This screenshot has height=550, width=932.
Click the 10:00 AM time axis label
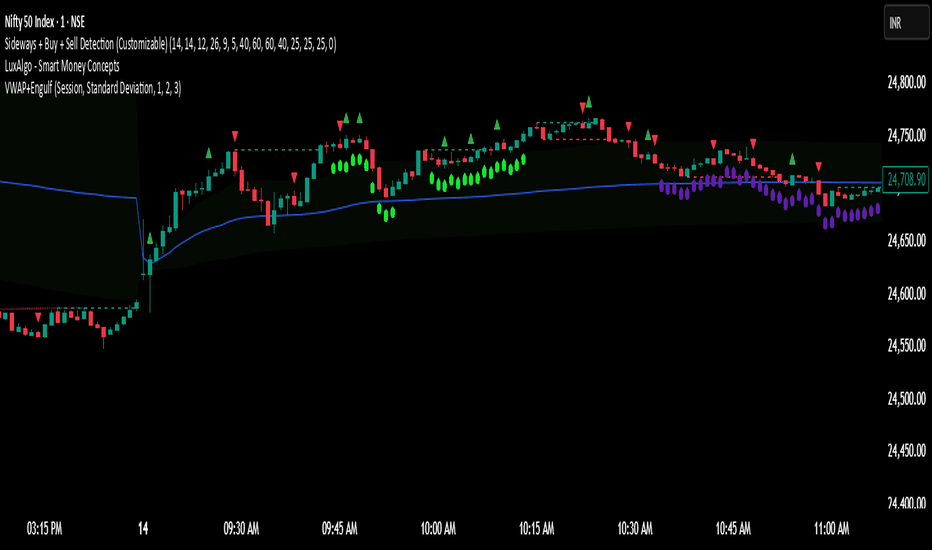[x=438, y=528]
